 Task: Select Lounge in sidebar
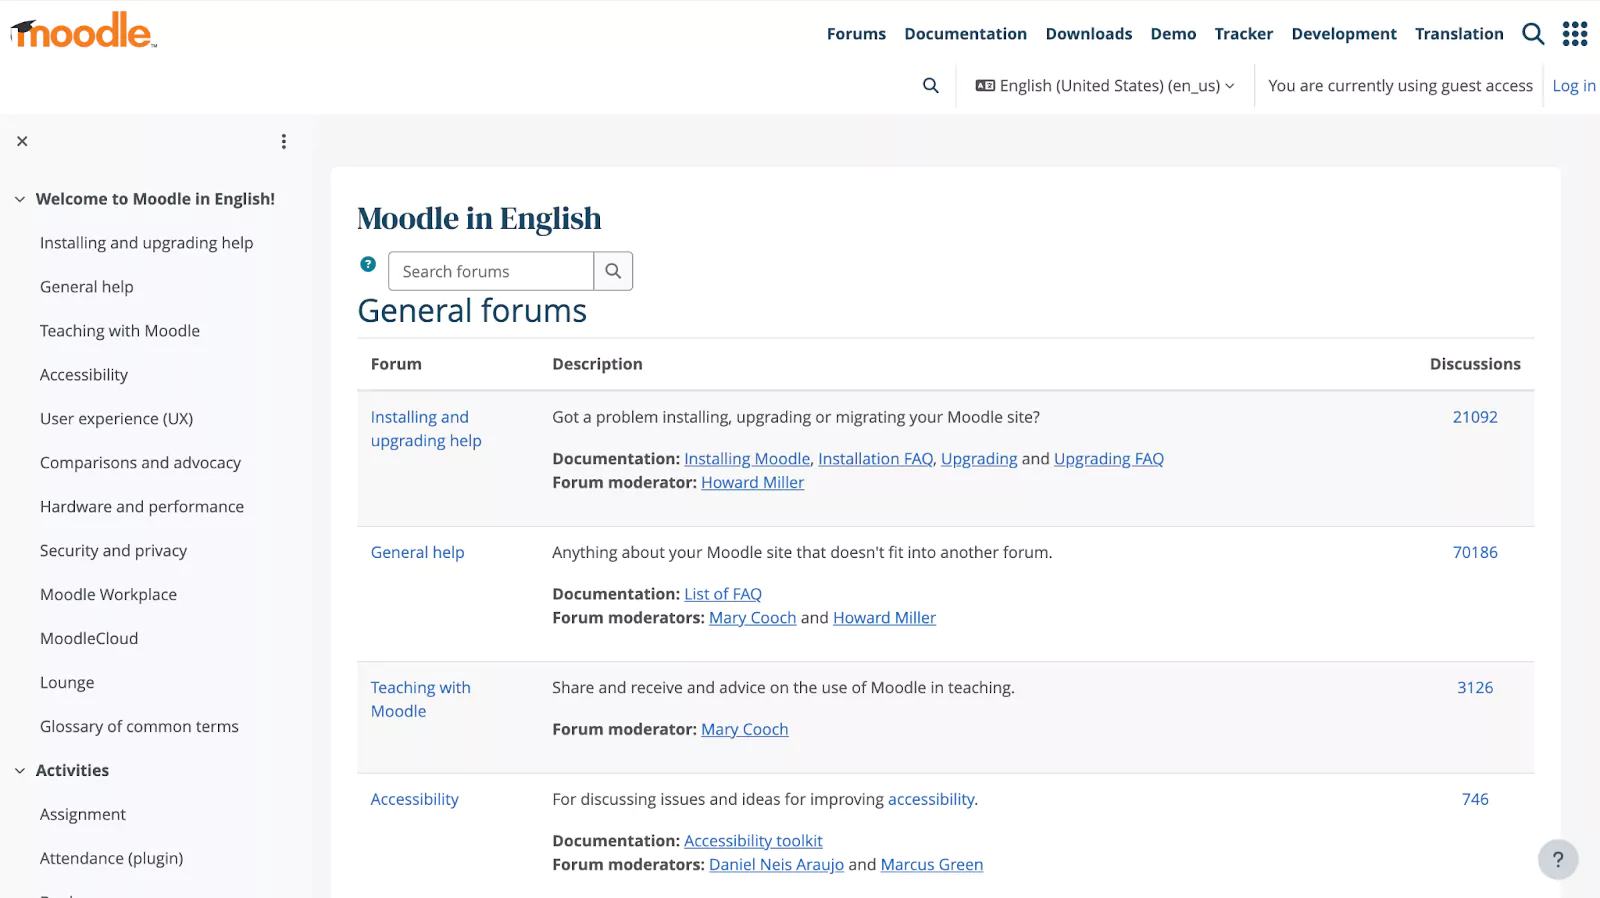pos(67,683)
